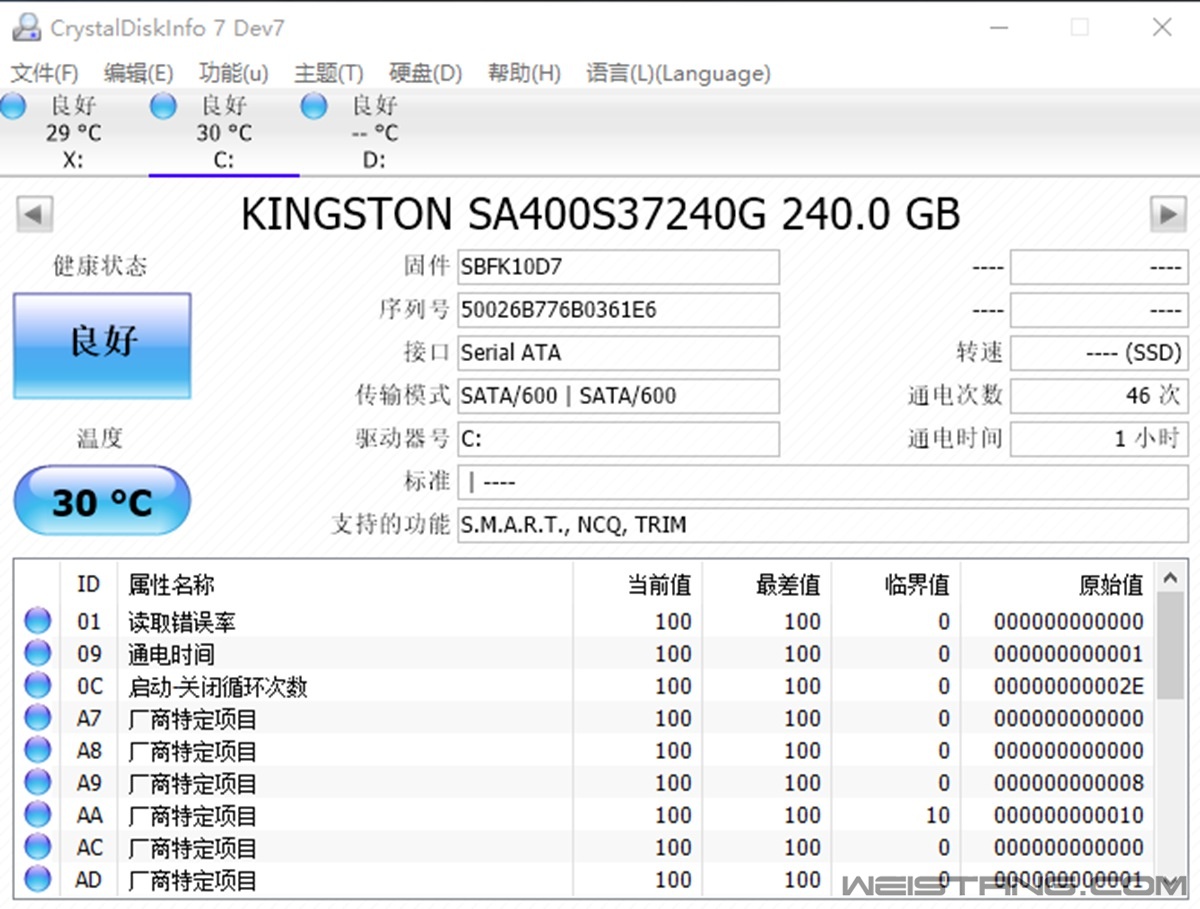Minimize the CrystalDiskInfo window
Screen dimensions: 1200x909
(x=998, y=27)
